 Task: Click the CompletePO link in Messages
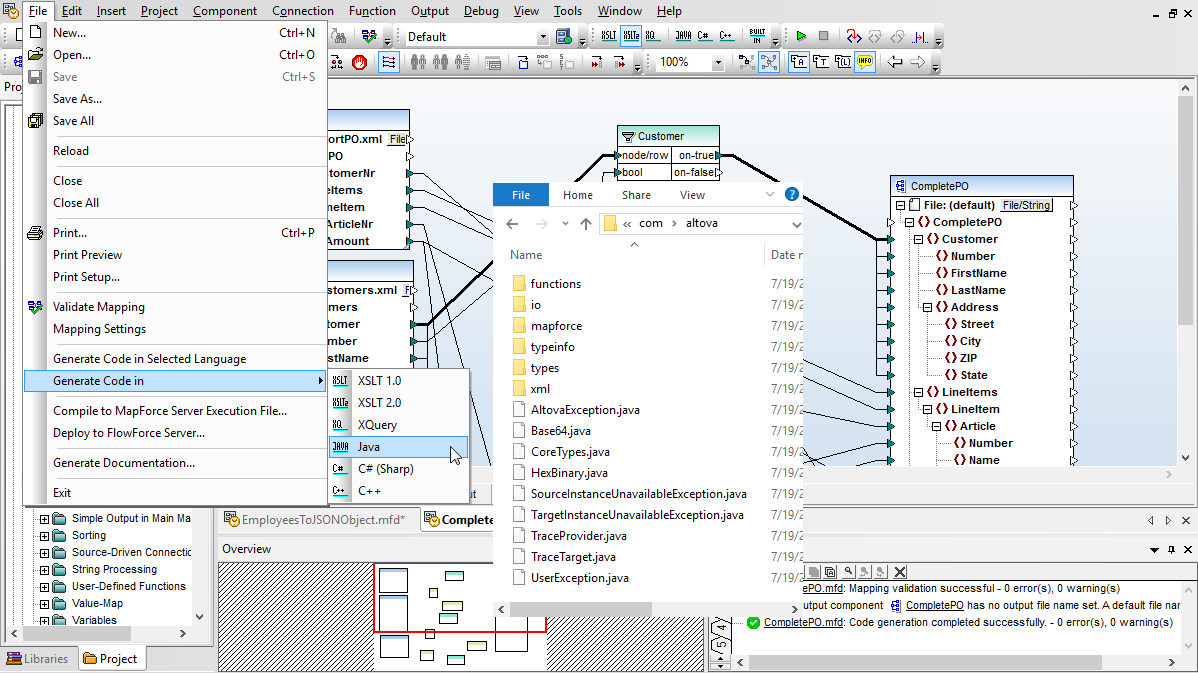click(x=934, y=606)
